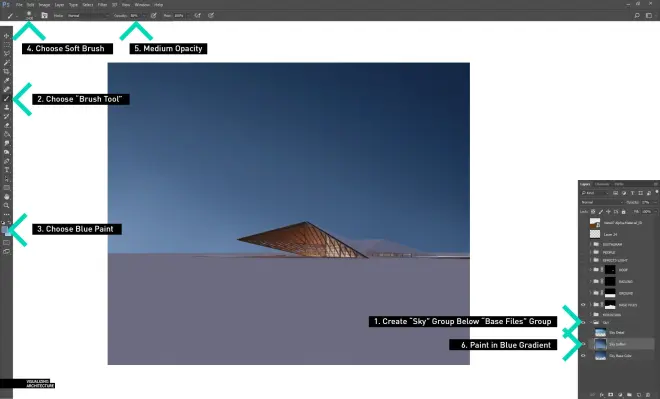Expand the BASE FILES group

[591, 305]
